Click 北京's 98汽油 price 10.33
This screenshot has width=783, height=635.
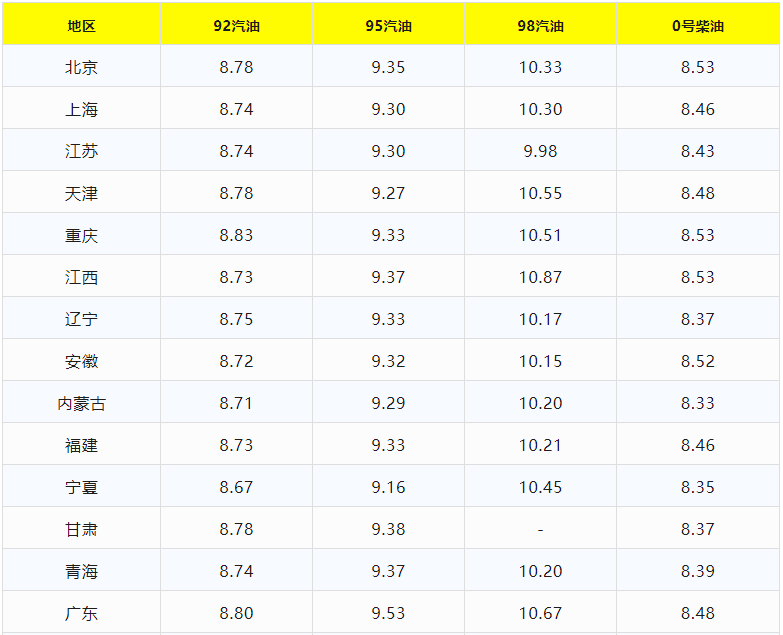[540, 67]
